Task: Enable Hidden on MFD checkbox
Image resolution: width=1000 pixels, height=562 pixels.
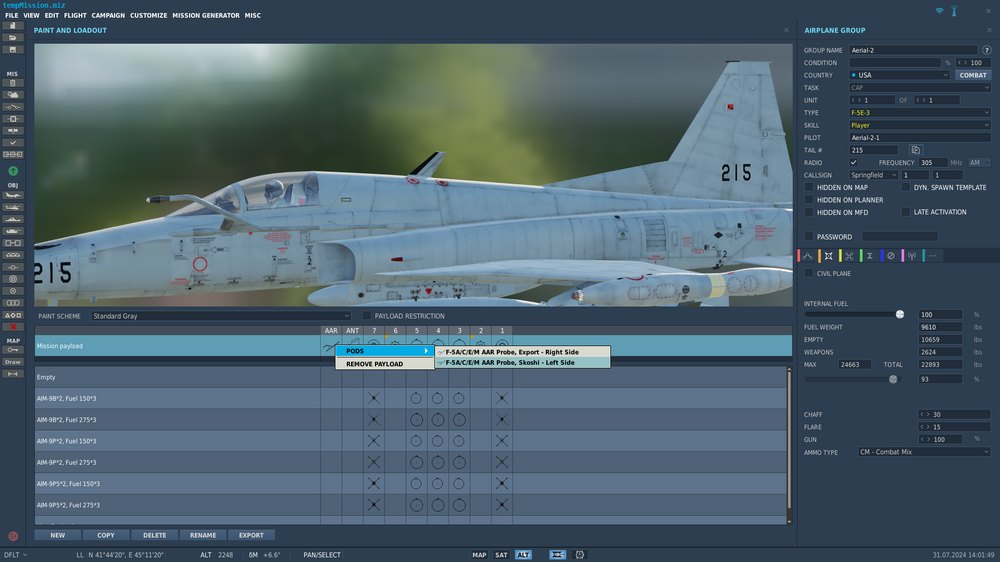Action: pos(809,212)
